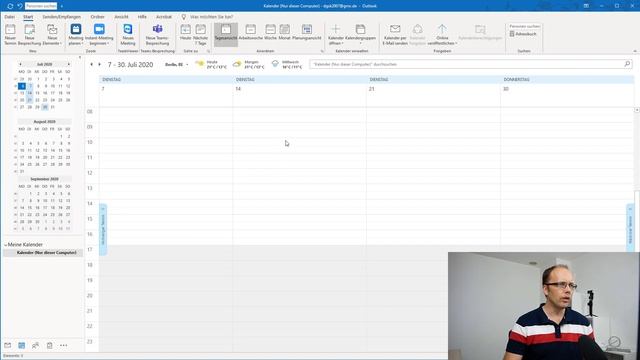Click the Dienstag 14 column header
The width and height of the screenshot is (640, 360).
pyautogui.click(x=300, y=80)
